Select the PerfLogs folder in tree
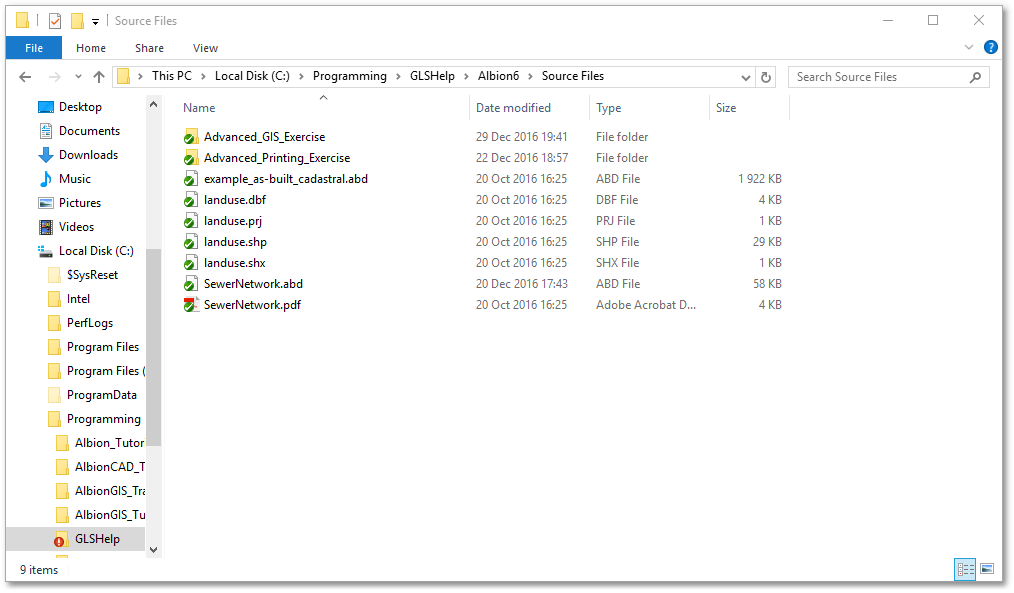1014x593 pixels. (x=89, y=323)
